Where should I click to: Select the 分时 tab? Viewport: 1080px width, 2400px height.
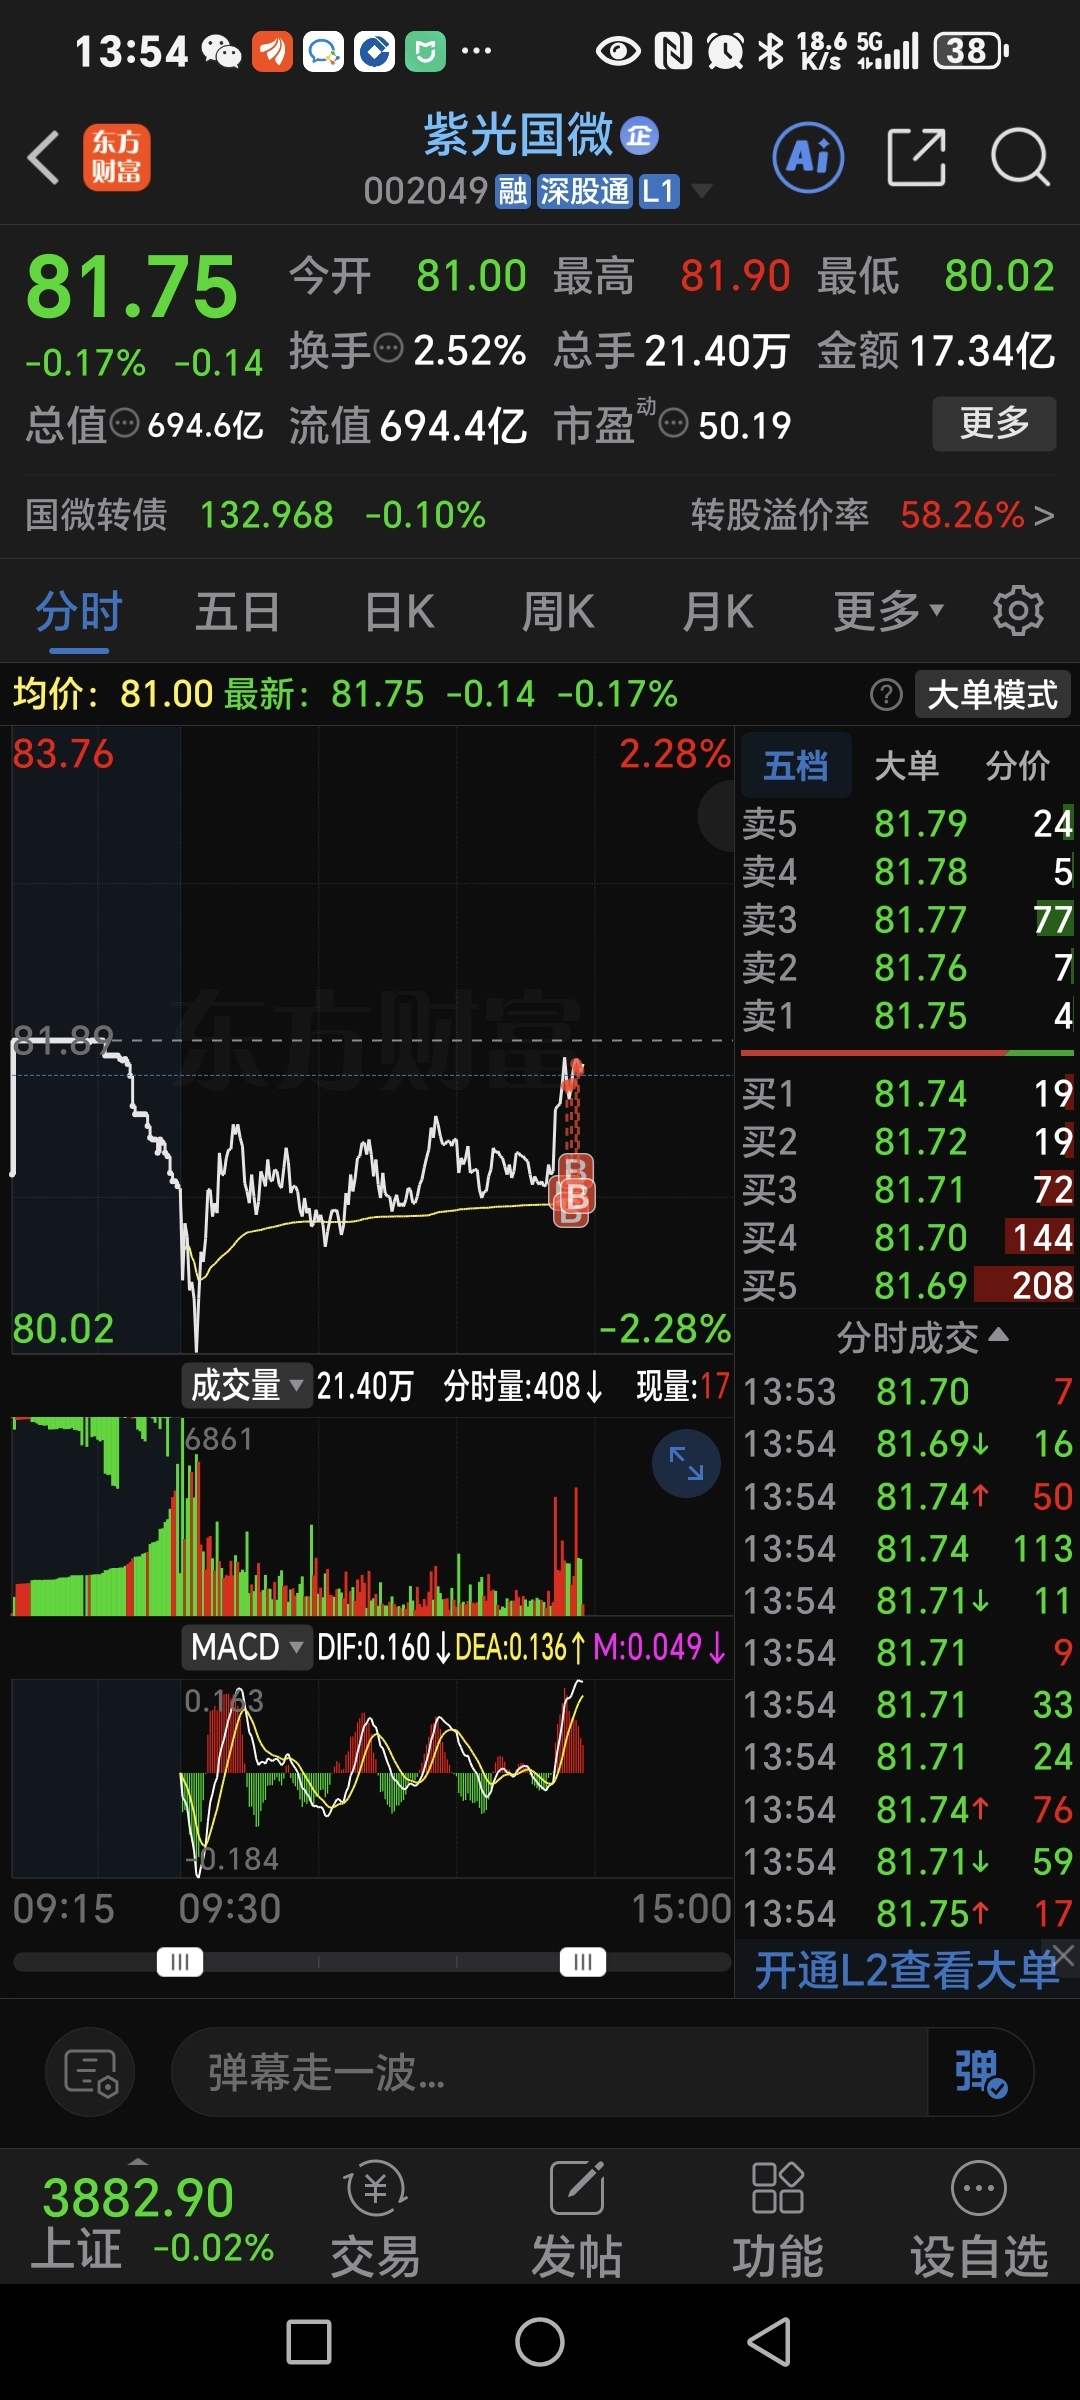[79, 611]
